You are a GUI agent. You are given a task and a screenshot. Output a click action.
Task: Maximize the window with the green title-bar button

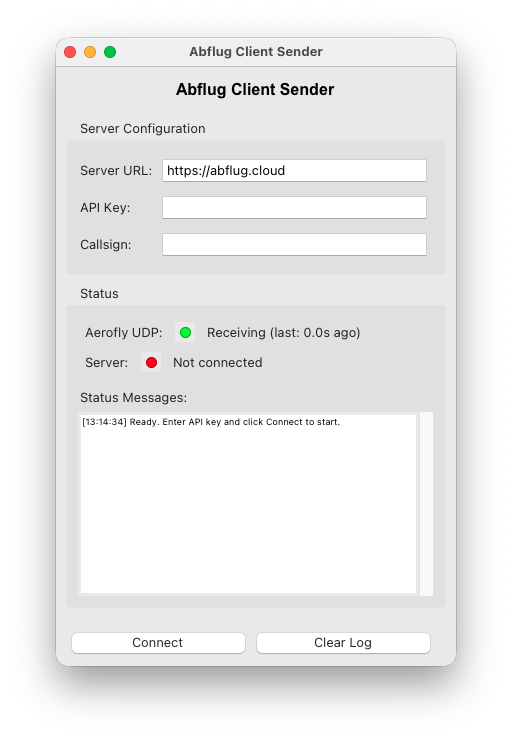click(110, 52)
